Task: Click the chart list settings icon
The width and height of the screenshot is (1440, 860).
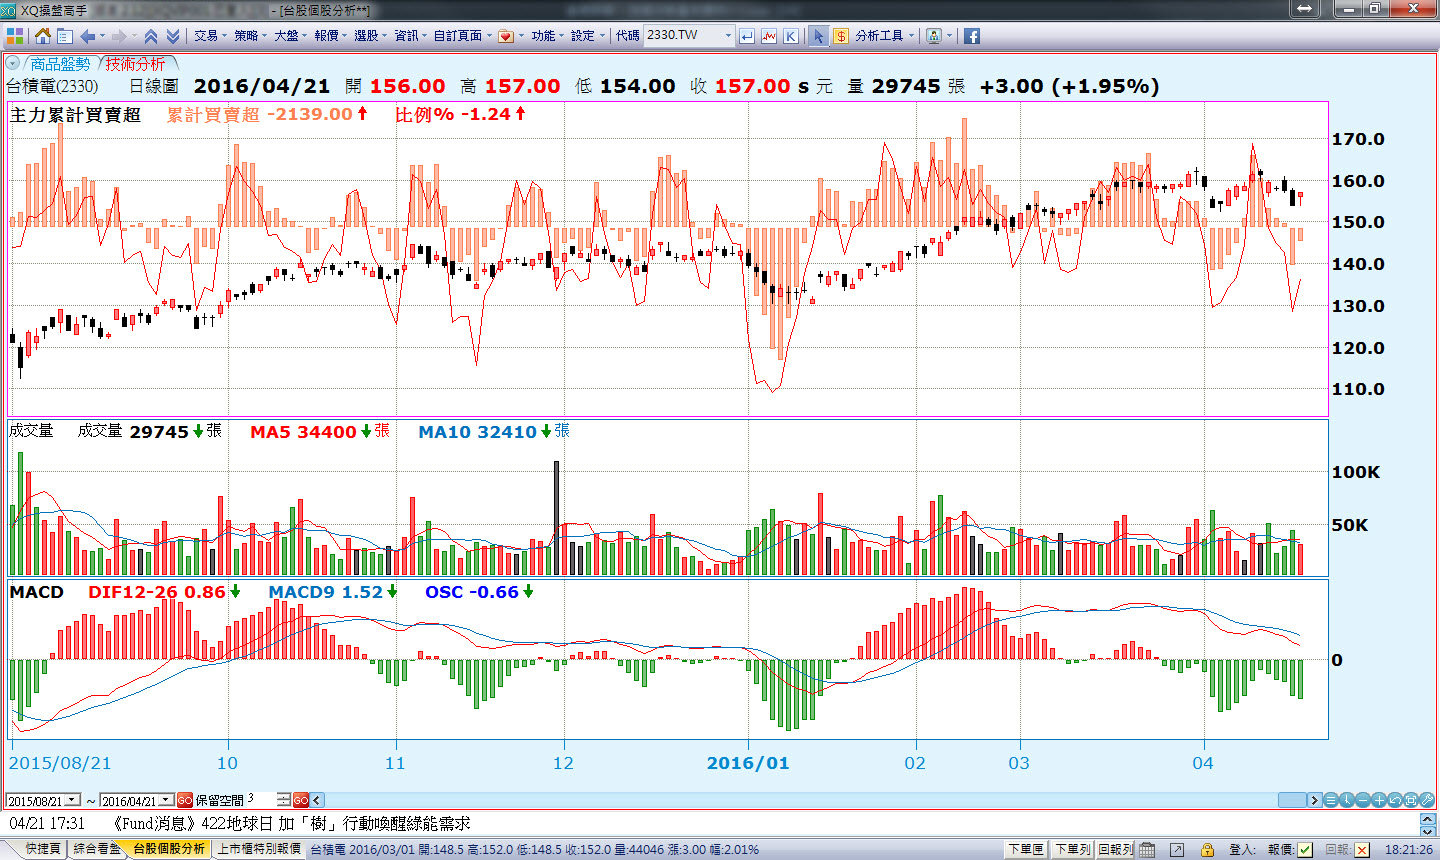Action: point(1331,800)
